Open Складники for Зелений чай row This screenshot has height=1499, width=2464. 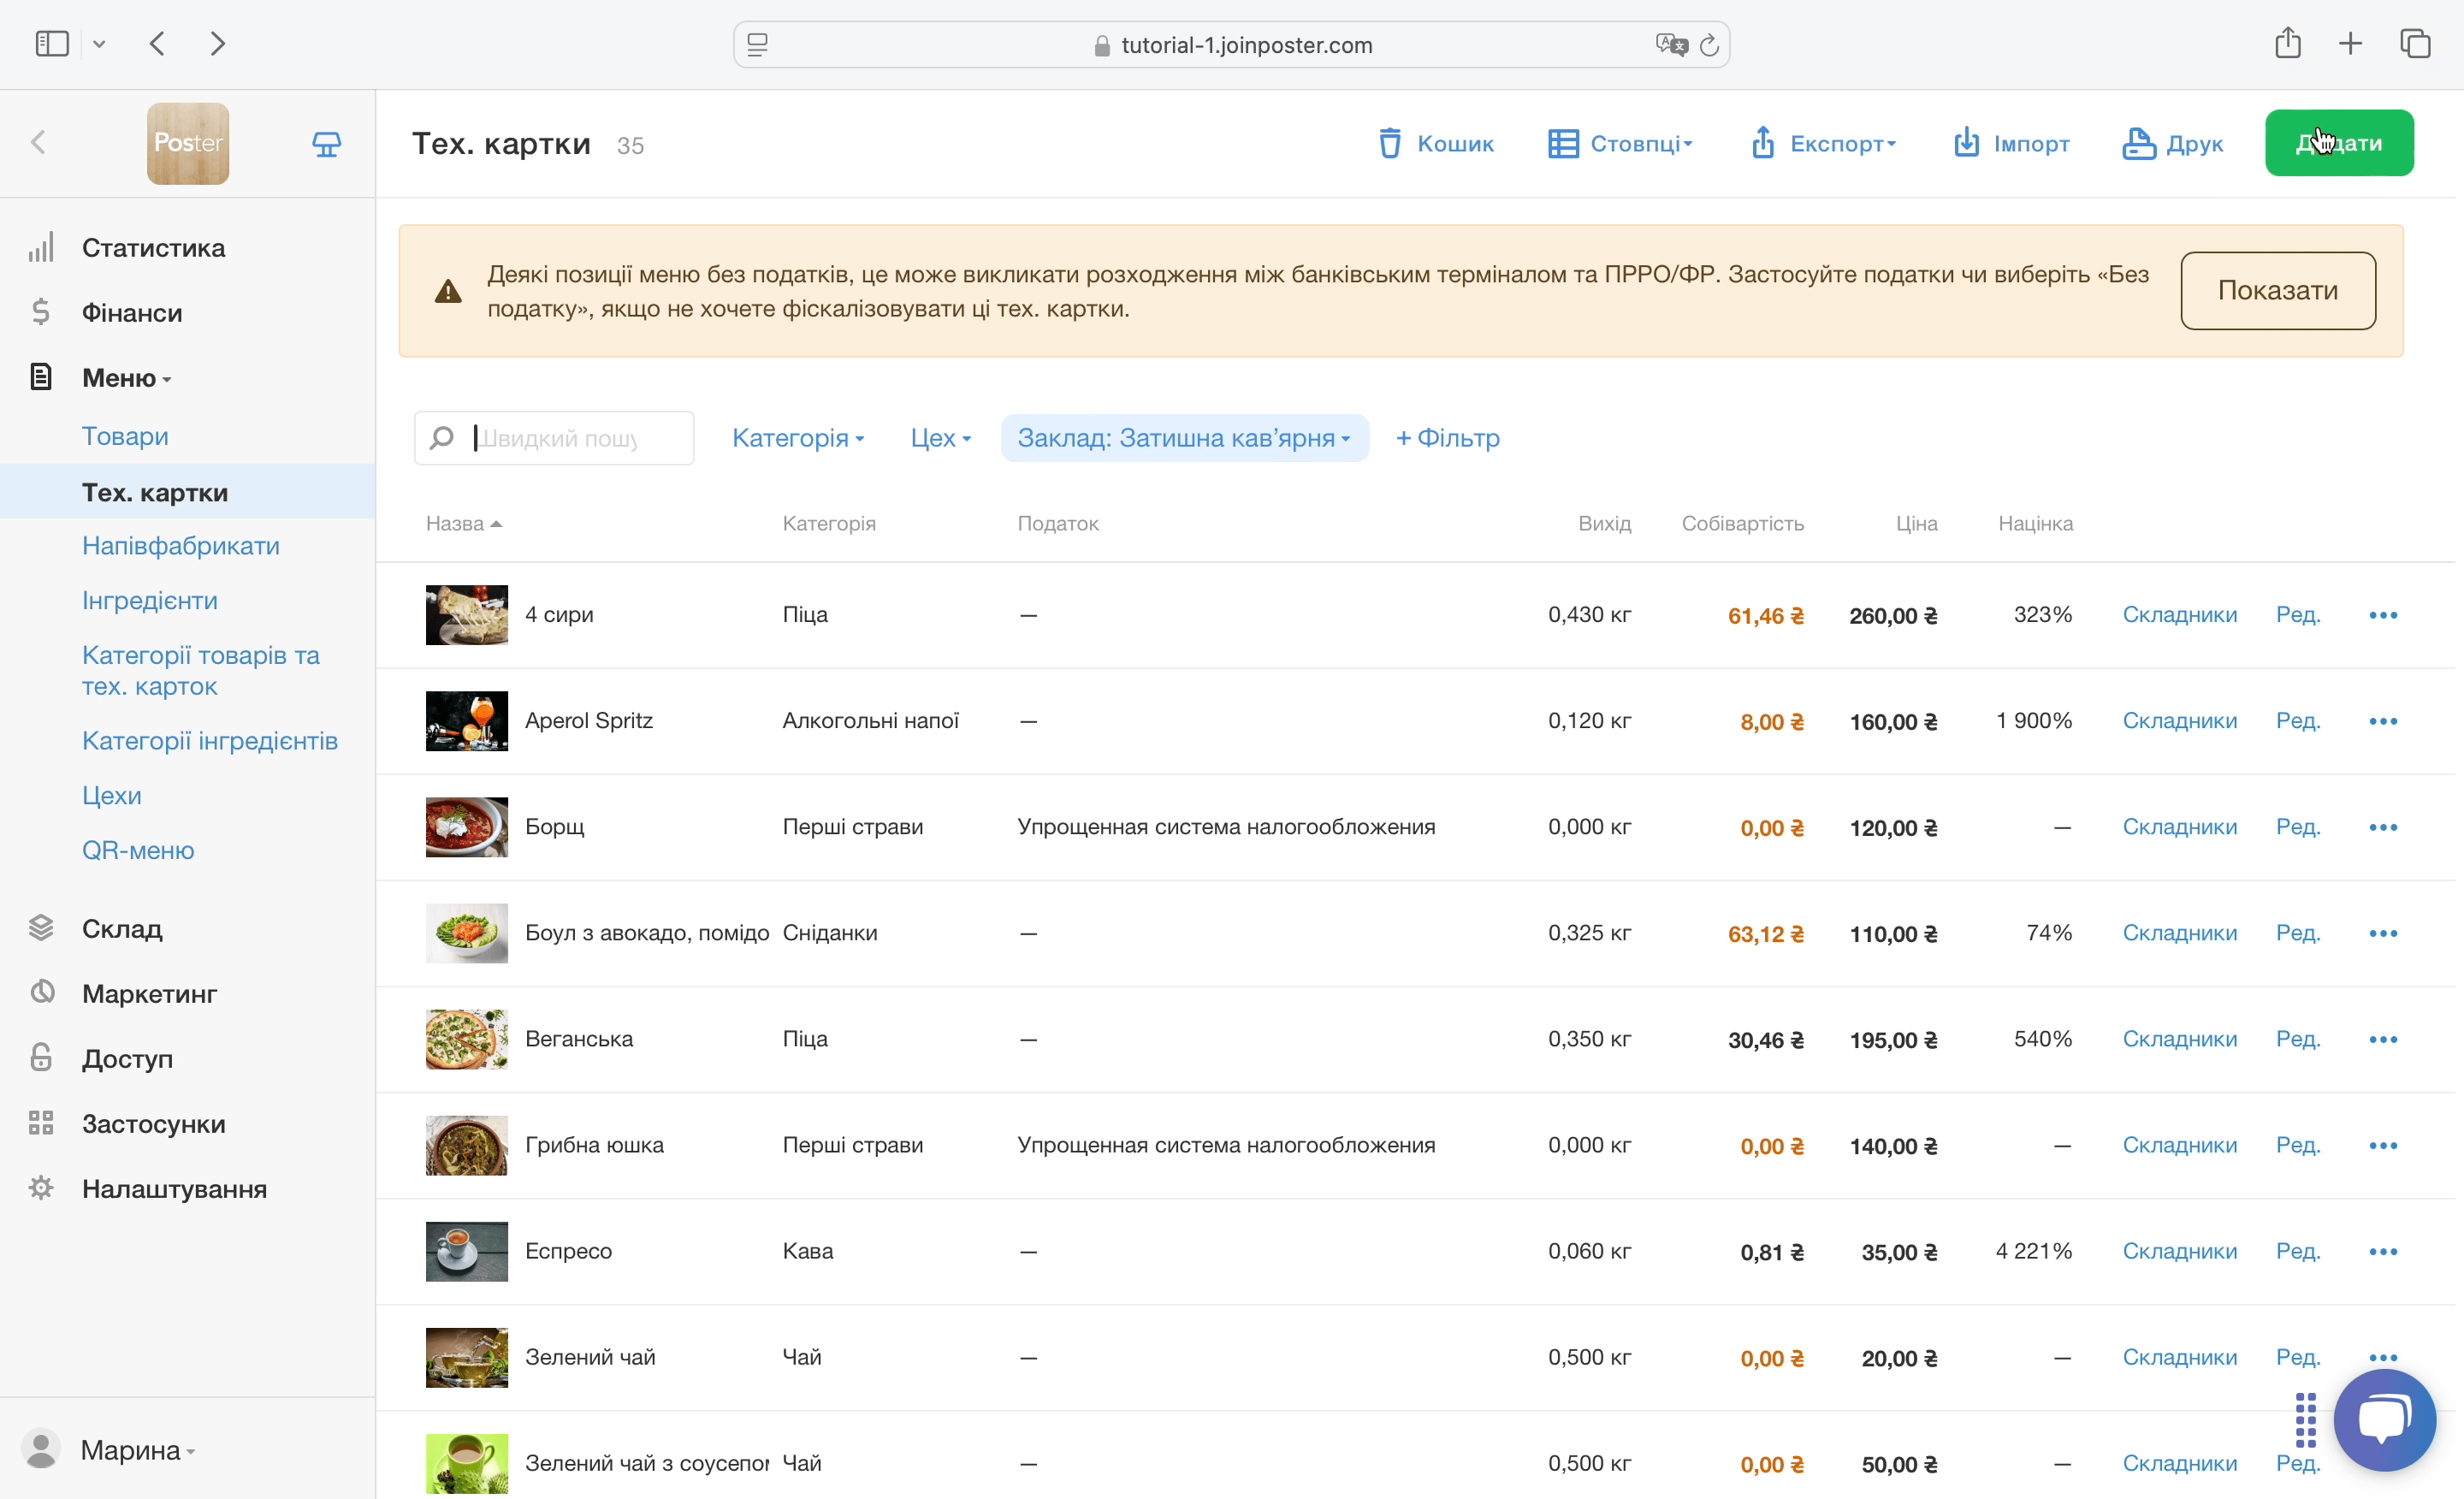pos(2180,1357)
